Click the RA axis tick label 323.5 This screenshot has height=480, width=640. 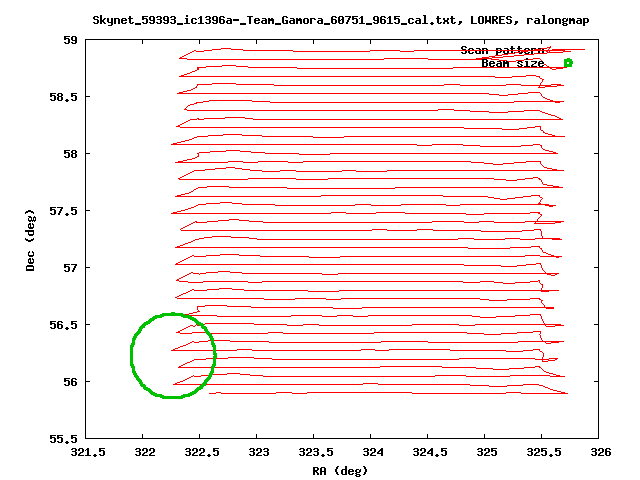pyautogui.click(x=316, y=452)
